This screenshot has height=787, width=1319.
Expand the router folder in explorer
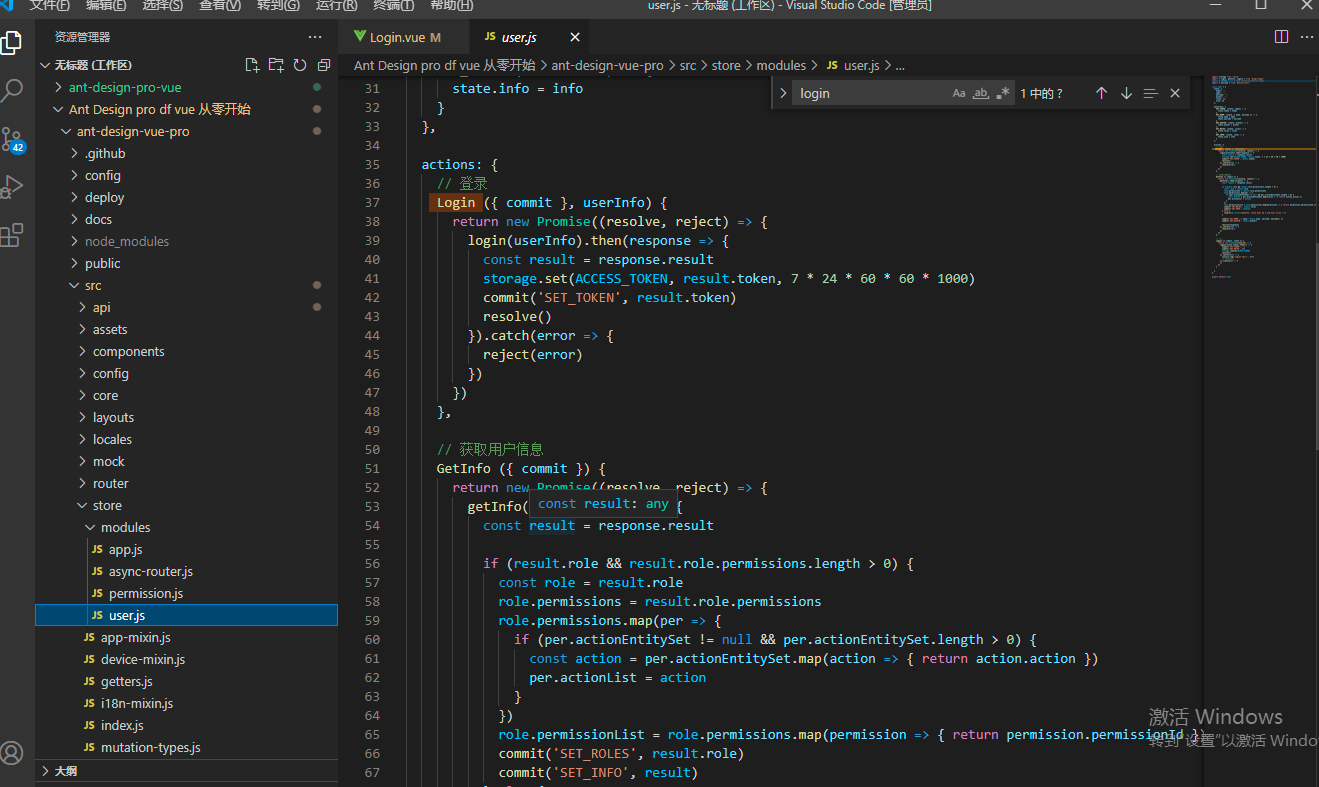point(110,483)
